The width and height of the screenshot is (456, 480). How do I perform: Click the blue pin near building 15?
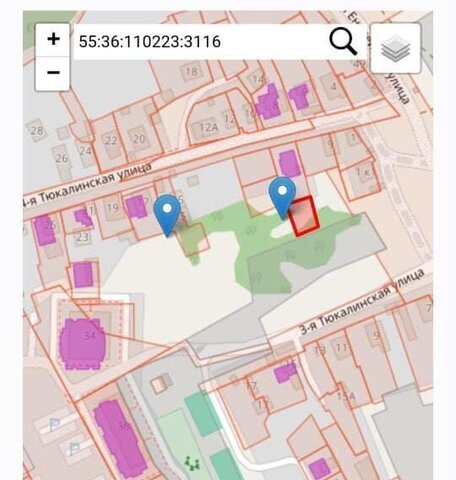coord(167,215)
